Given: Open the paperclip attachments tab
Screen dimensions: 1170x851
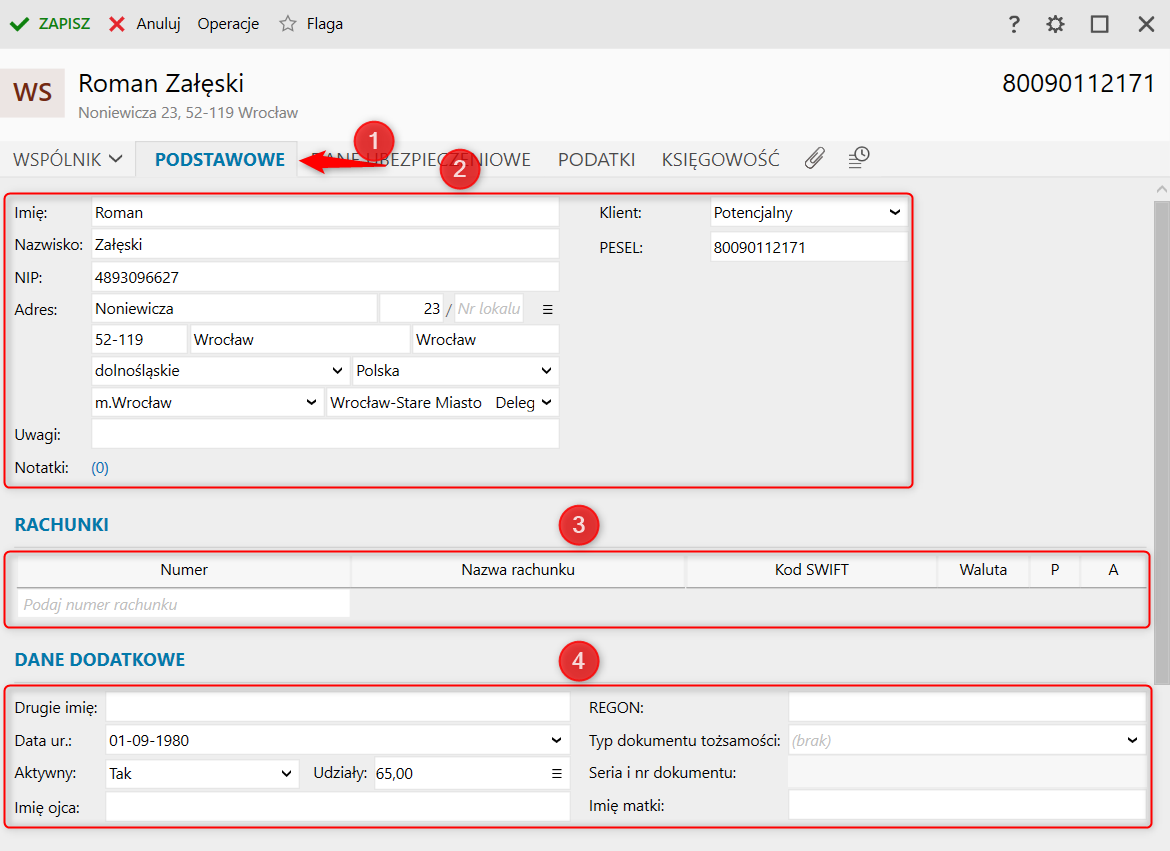Looking at the screenshot, I should pyautogui.click(x=815, y=158).
